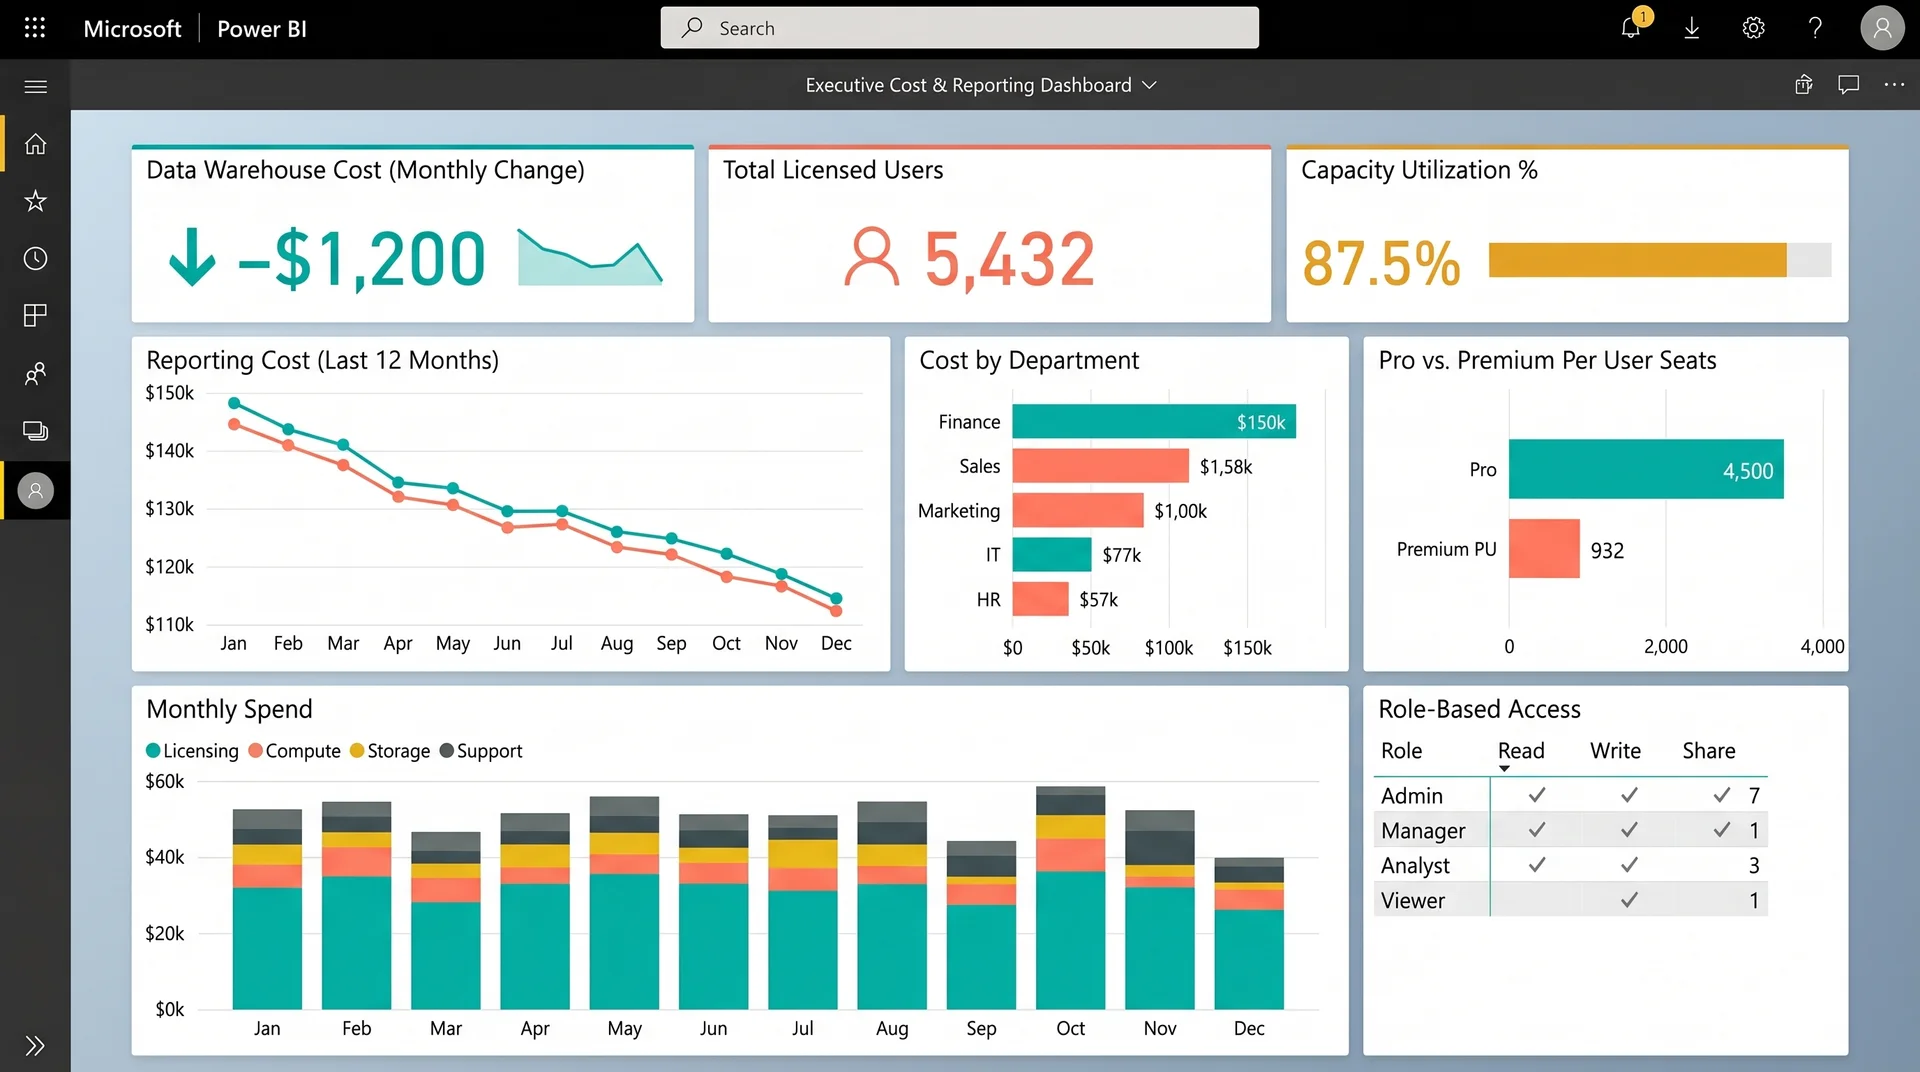Select the Analyst role row label
1920x1072 pixels.
click(1415, 865)
